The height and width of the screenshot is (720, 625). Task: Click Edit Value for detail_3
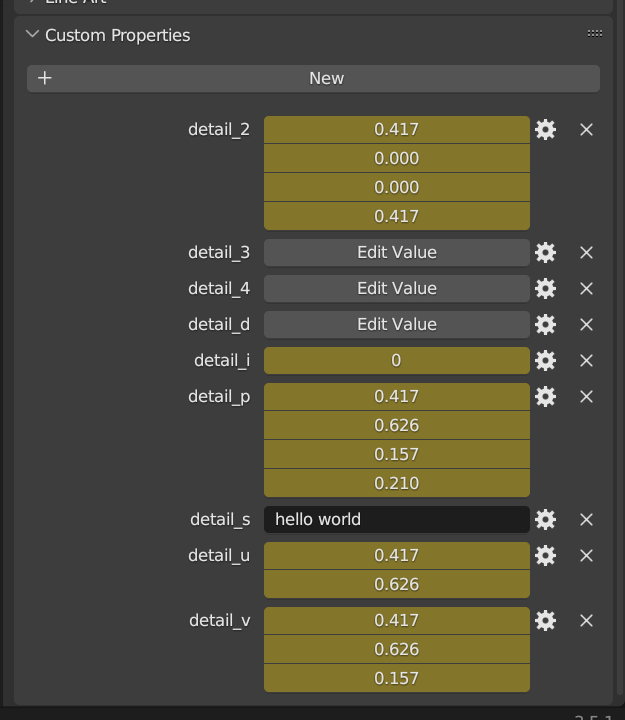397,253
